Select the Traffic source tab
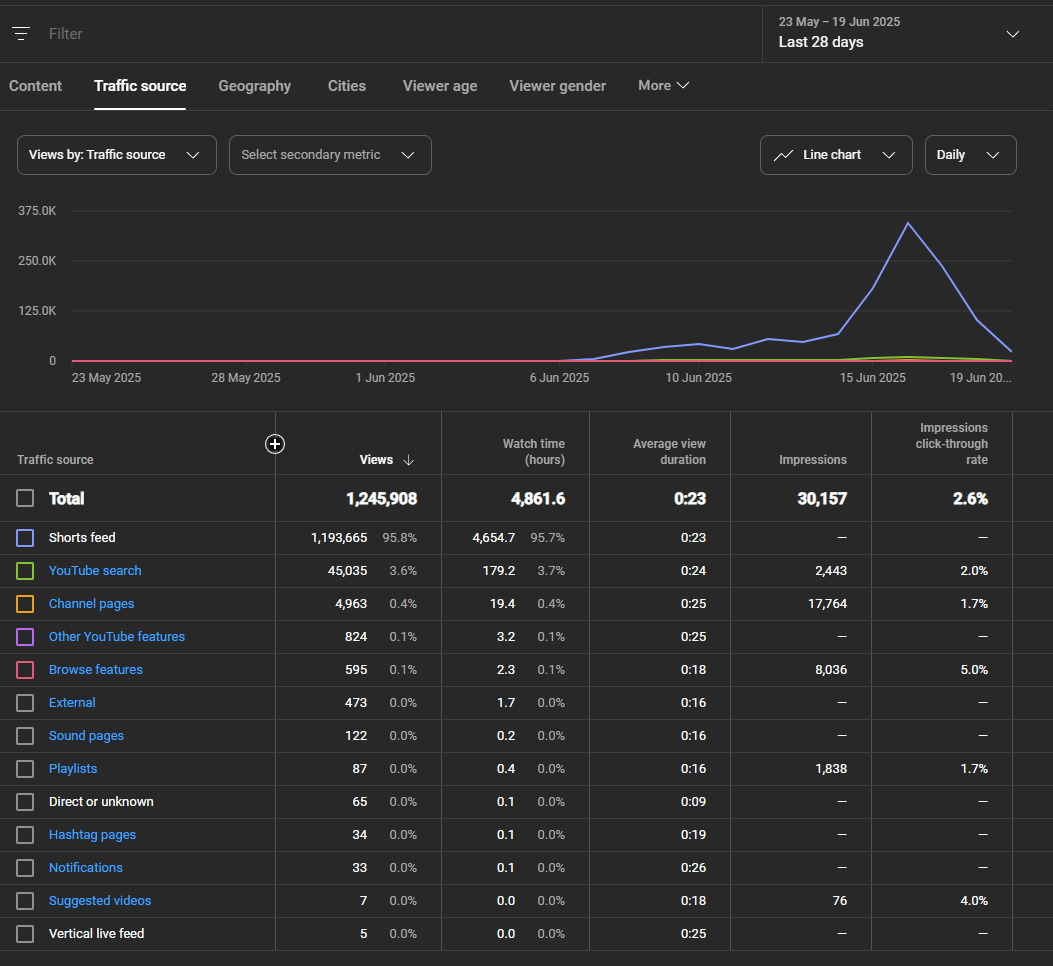Screen dimensions: 1053x966 [x=140, y=86]
